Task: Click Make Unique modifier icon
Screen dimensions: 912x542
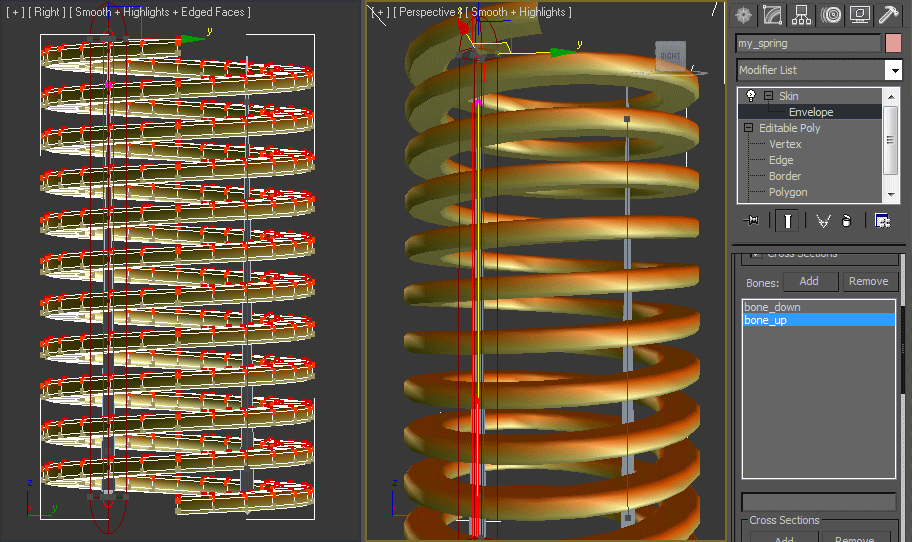Action: point(822,221)
